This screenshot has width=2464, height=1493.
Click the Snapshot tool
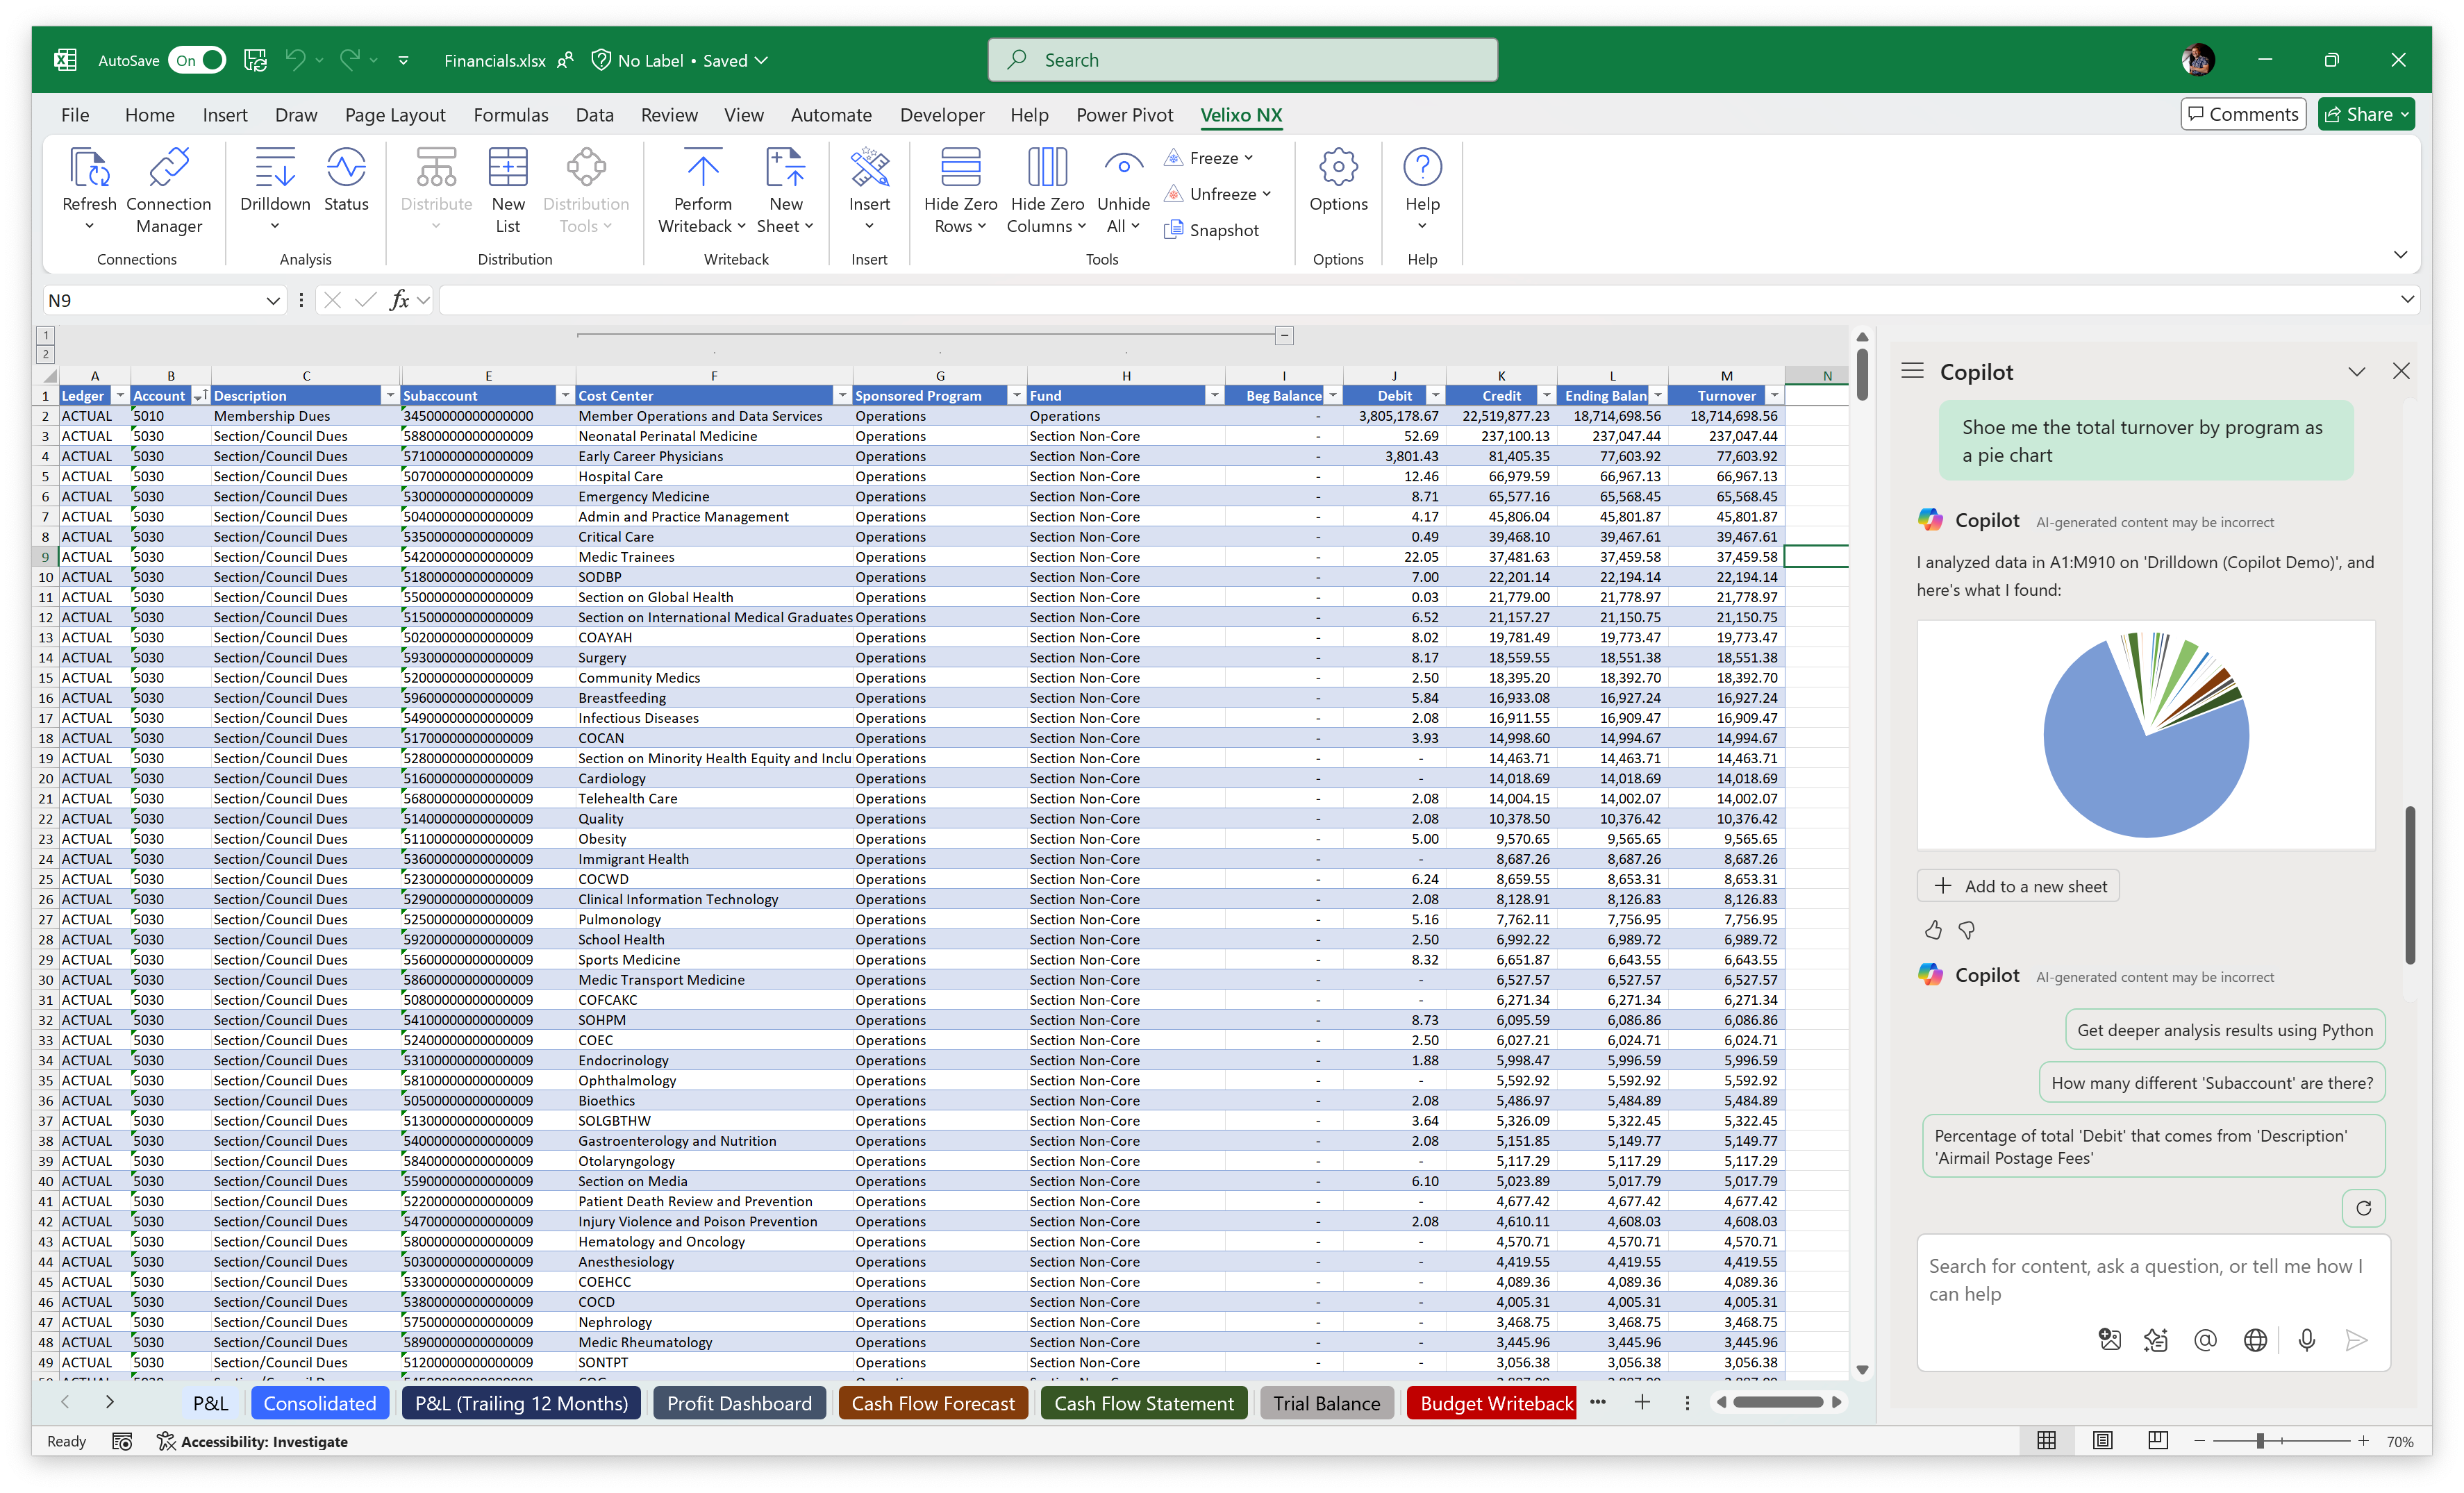(1211, 230)
